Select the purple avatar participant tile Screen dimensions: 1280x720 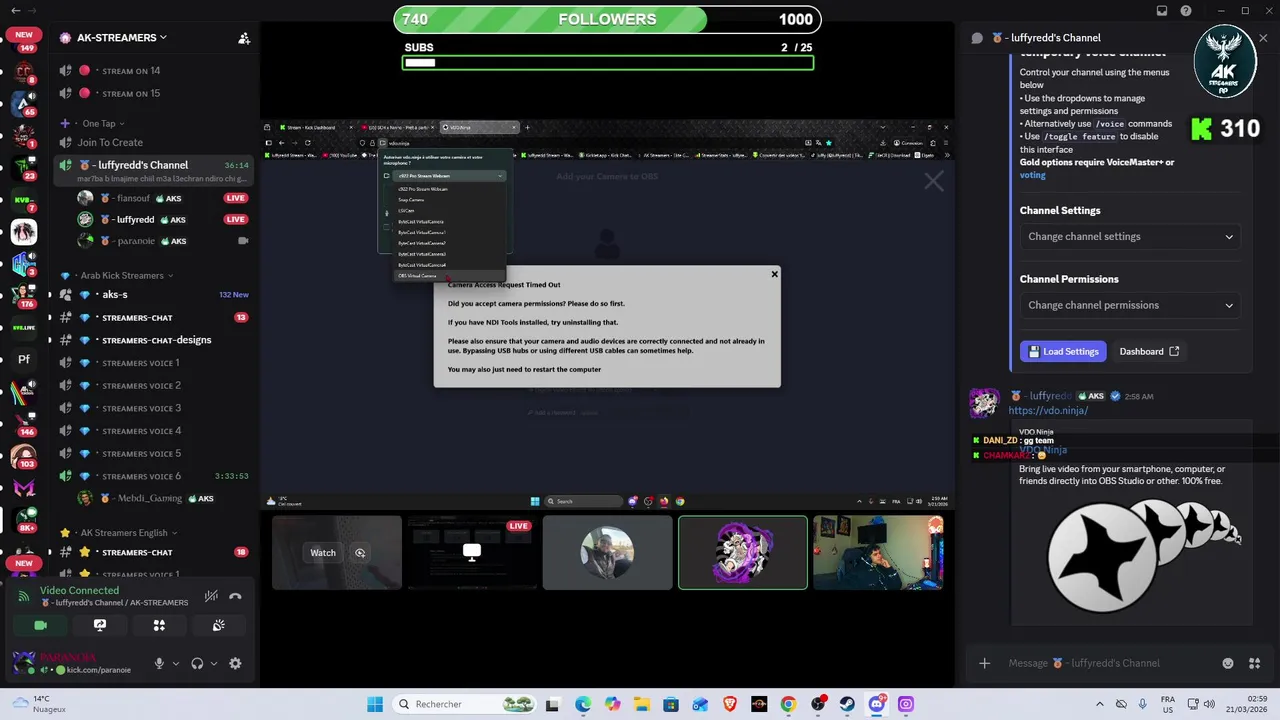pyautogui.click(x=743, y=552)
